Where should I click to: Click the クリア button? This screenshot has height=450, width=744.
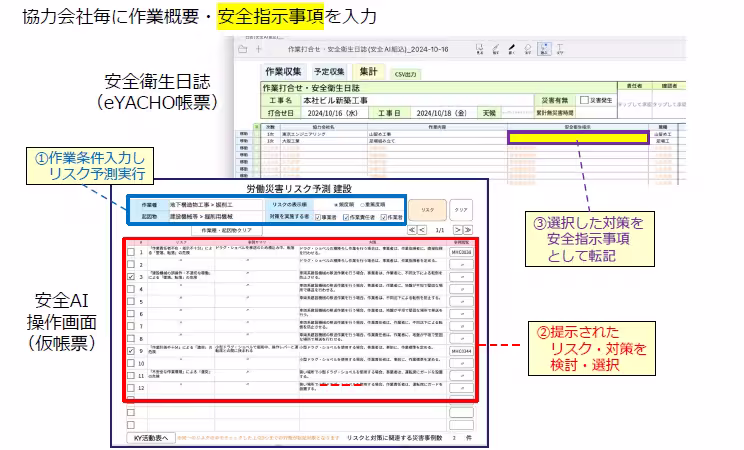(461, 210)
